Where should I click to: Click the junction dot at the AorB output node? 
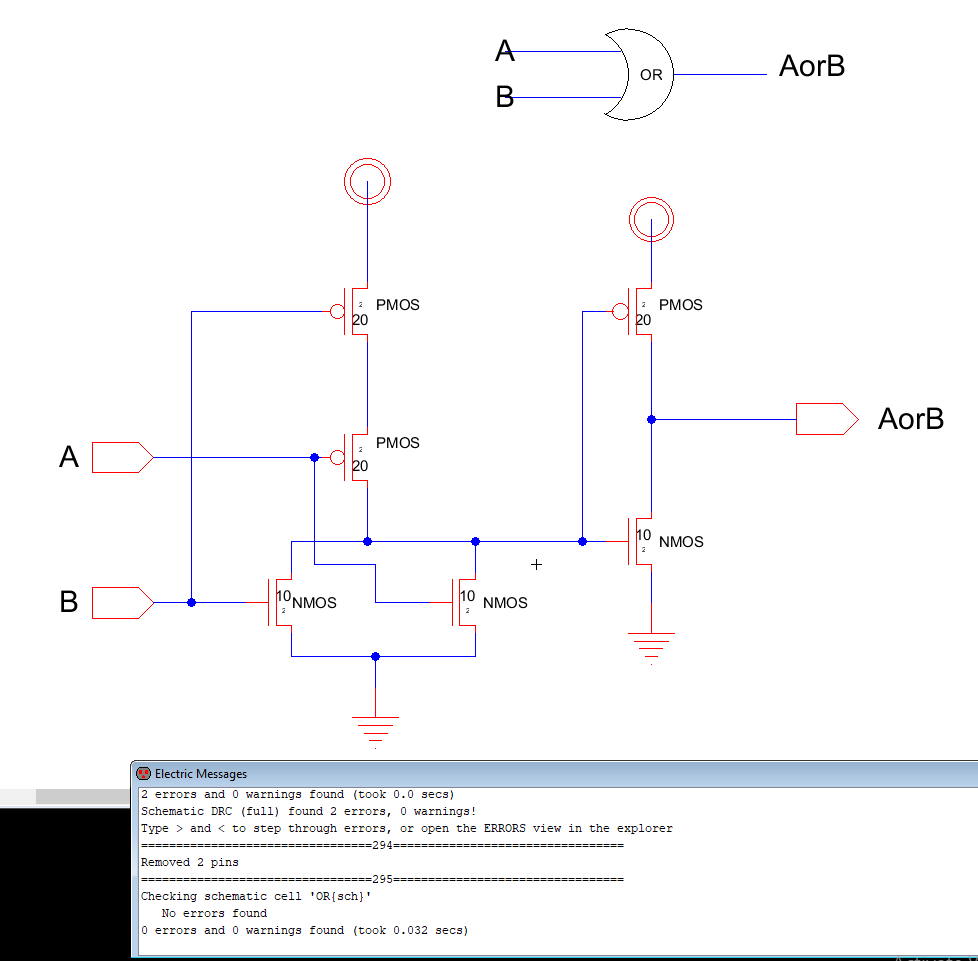(651, 419)
